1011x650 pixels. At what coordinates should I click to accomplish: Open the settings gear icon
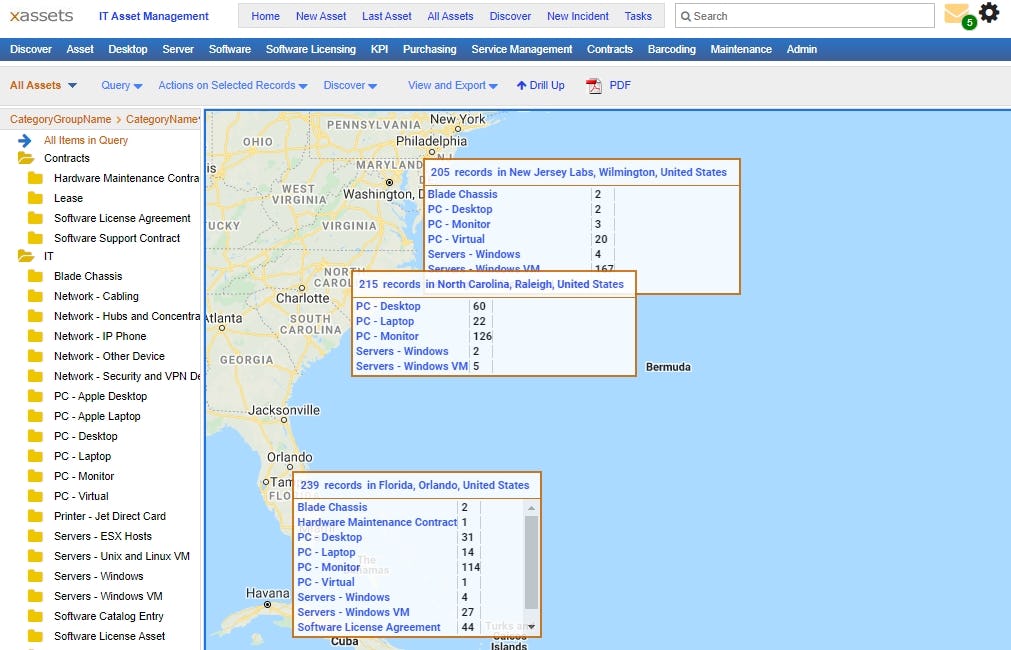point(989,13)
